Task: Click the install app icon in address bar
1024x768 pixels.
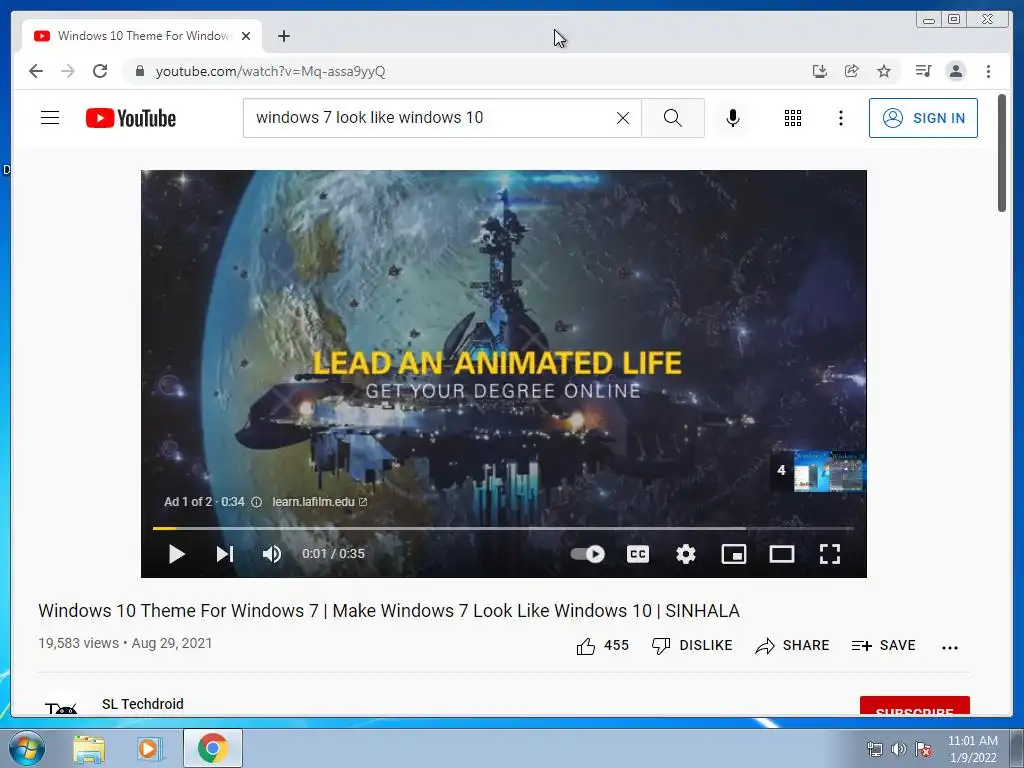Action: coord(820,71)
